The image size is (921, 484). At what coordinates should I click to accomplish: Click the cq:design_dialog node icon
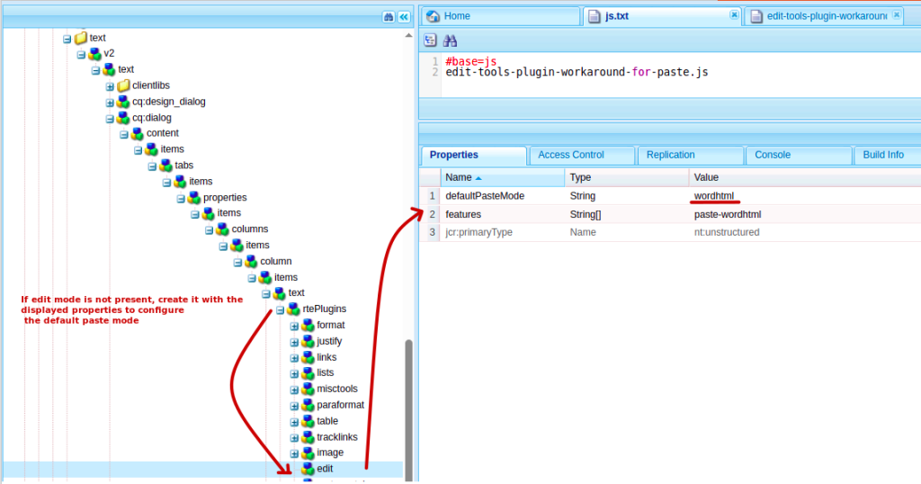[x=123, y=101]
